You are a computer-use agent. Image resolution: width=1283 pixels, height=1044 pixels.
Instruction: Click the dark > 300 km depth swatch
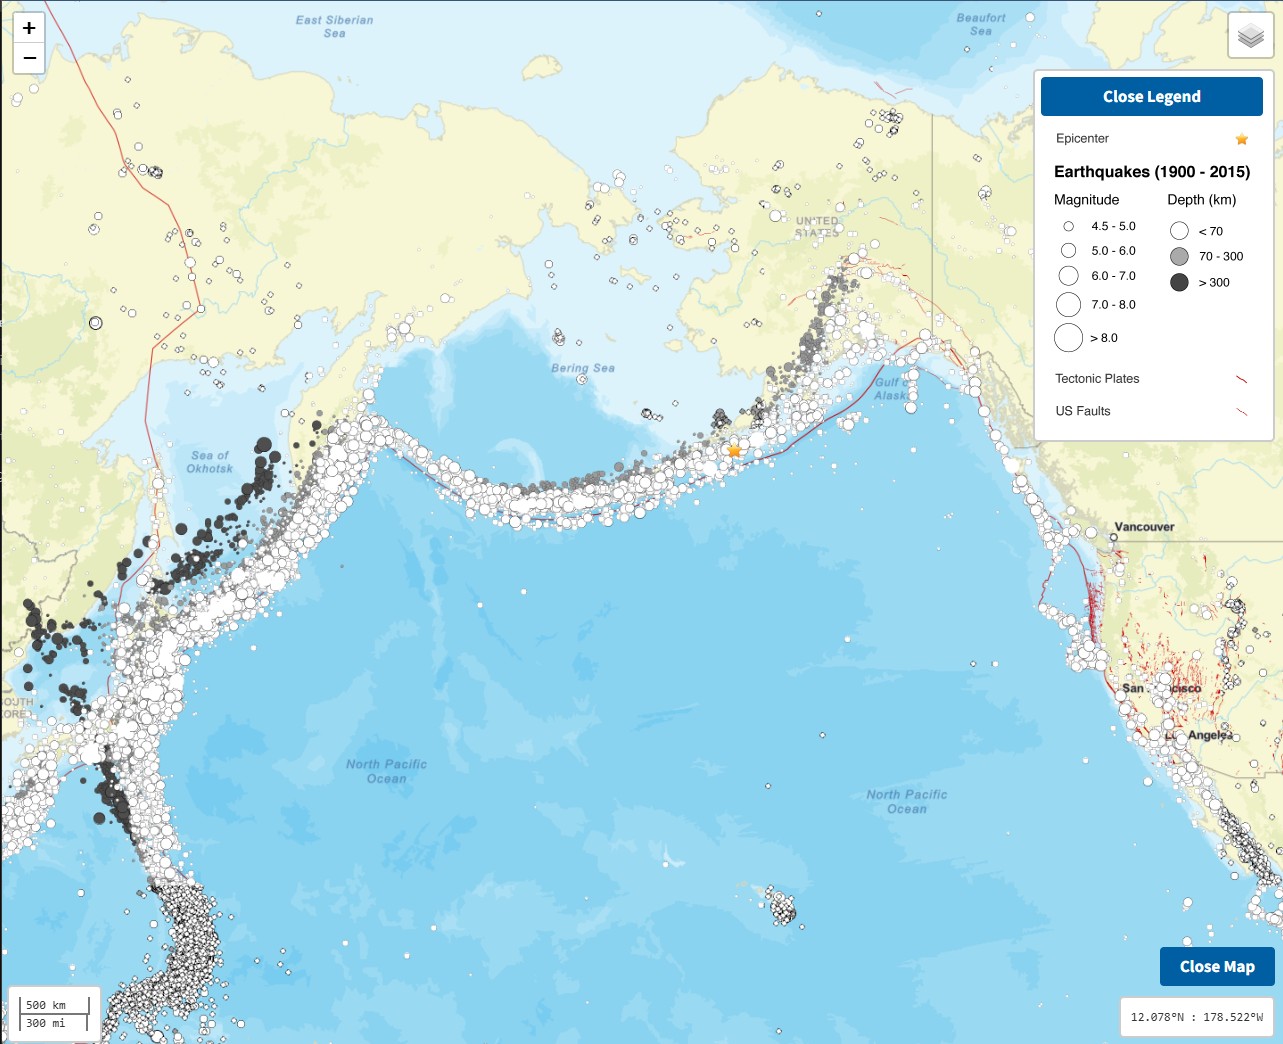tap(1179, 283)
